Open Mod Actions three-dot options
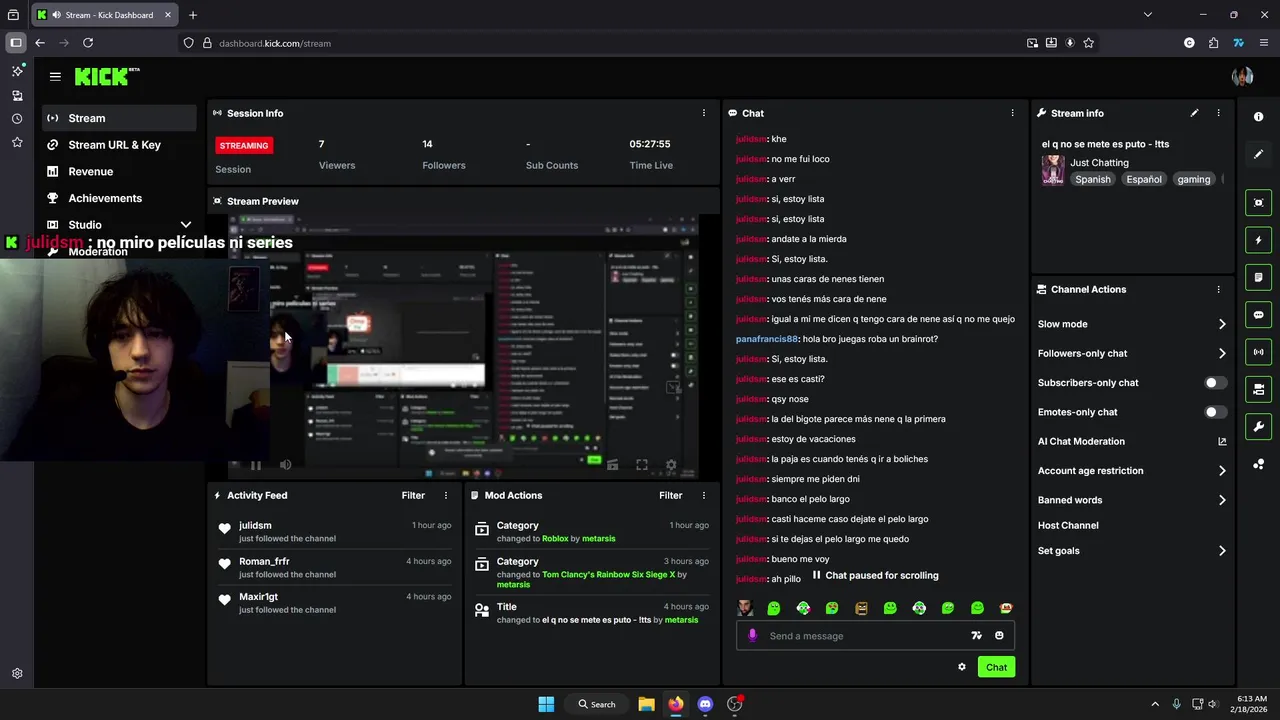Image resolution: width=1280 pixels, height=720 pixels. pyautogui.click(x=704, y=495)
